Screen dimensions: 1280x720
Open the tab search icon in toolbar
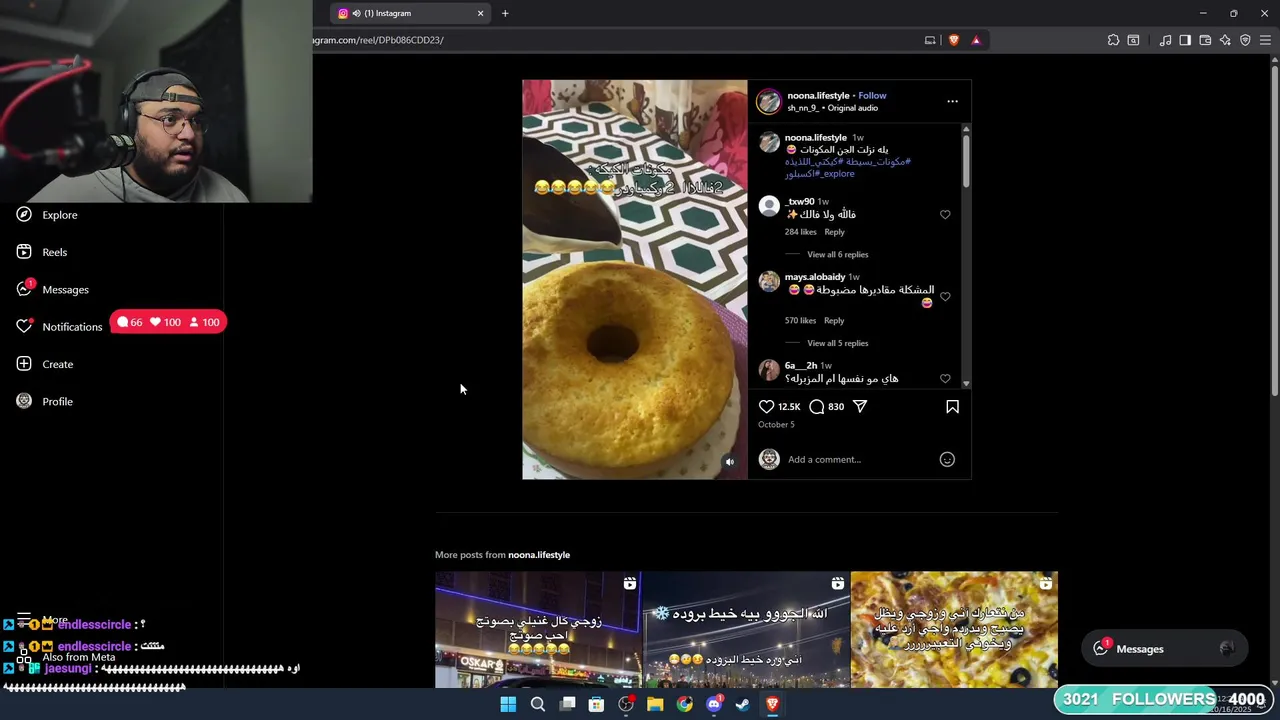(x=1133, y=40)
